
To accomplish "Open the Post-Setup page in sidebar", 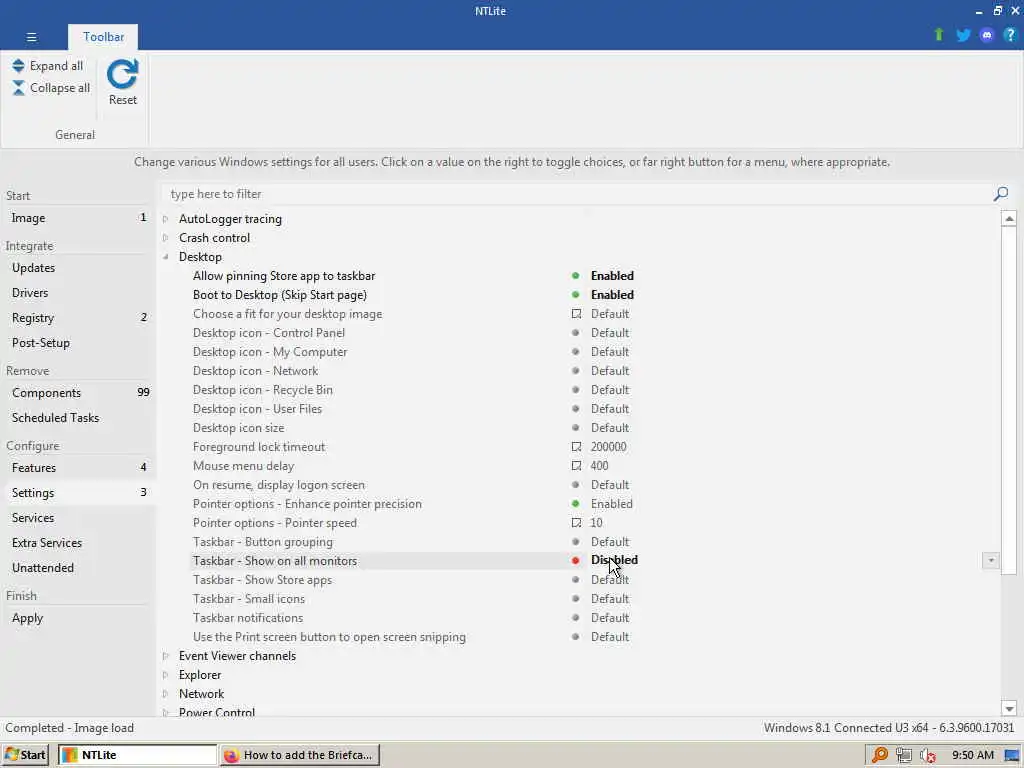I will click(78, 342).
